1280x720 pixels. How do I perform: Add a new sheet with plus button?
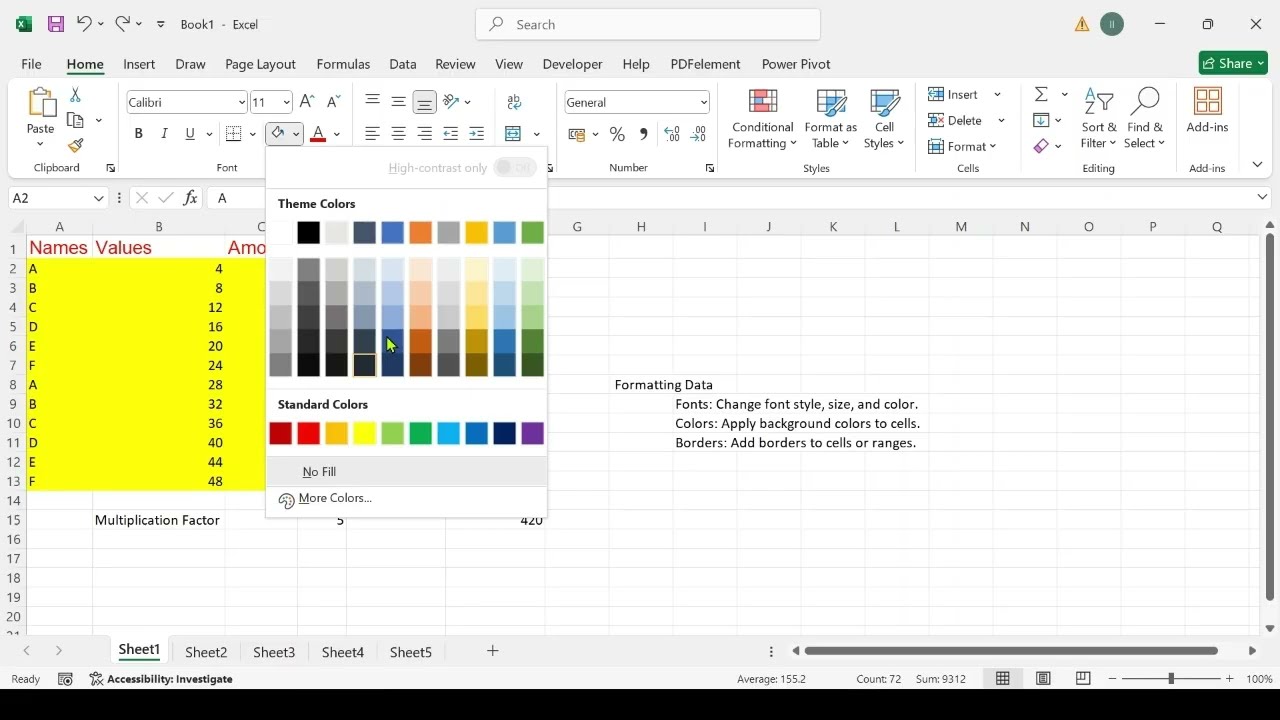(x=492, y=651)
